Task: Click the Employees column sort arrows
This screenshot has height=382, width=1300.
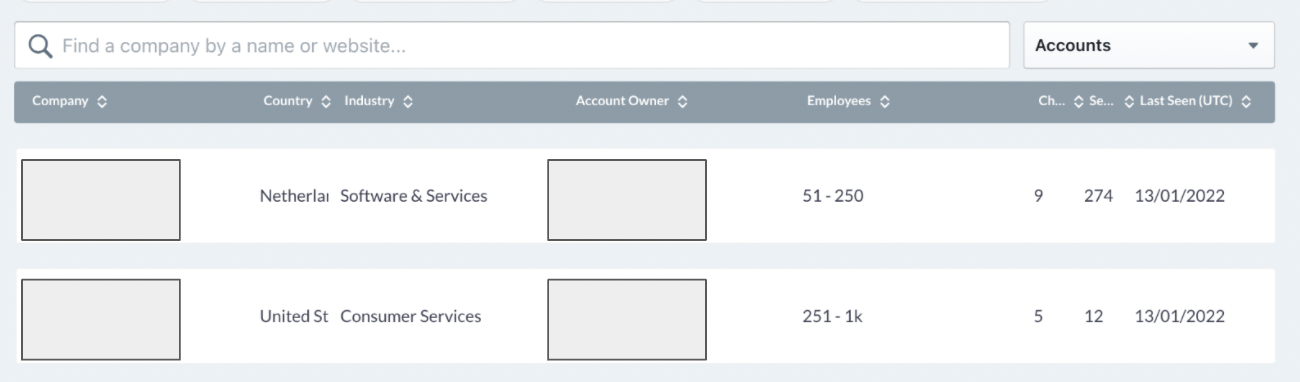Action: click(x=885, y=102)
